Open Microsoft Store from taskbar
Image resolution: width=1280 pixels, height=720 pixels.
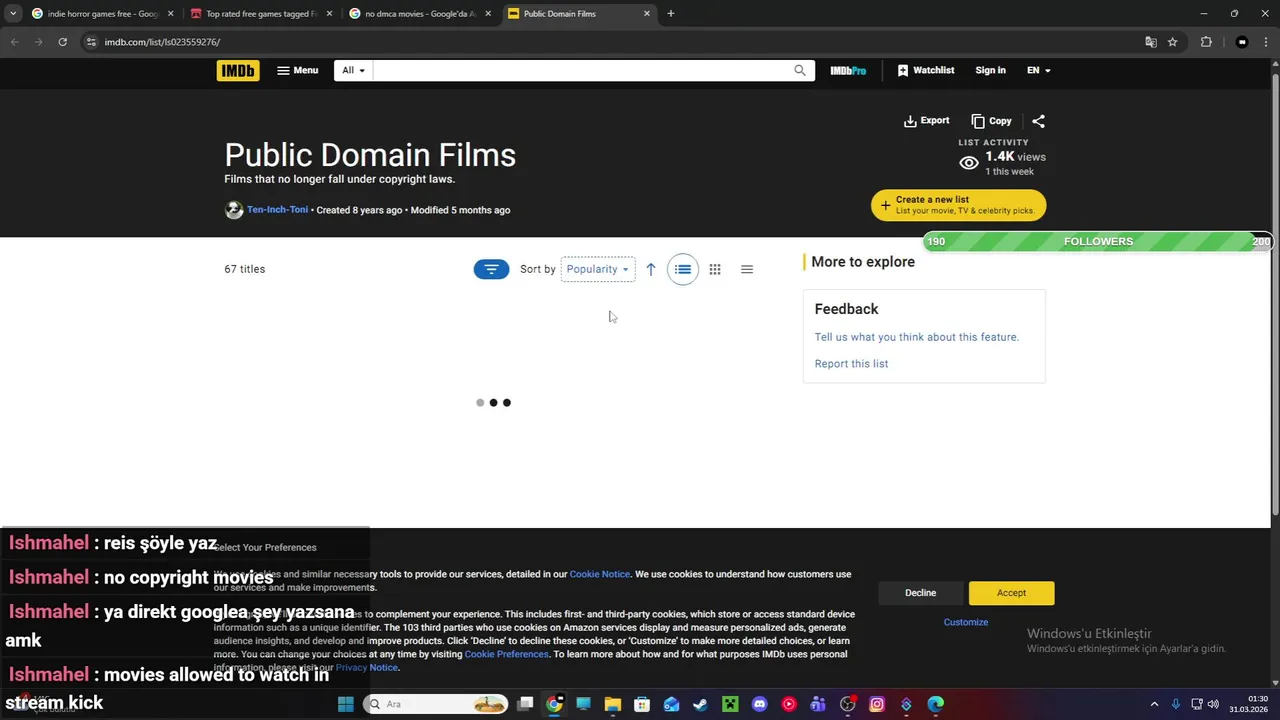[642, 704]
